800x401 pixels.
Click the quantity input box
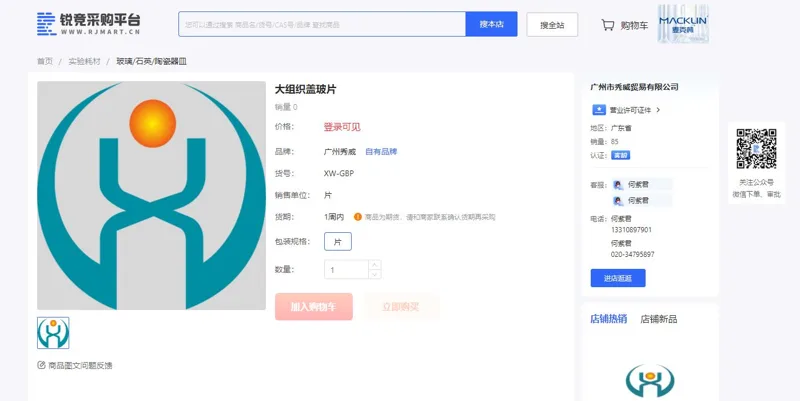346,270
